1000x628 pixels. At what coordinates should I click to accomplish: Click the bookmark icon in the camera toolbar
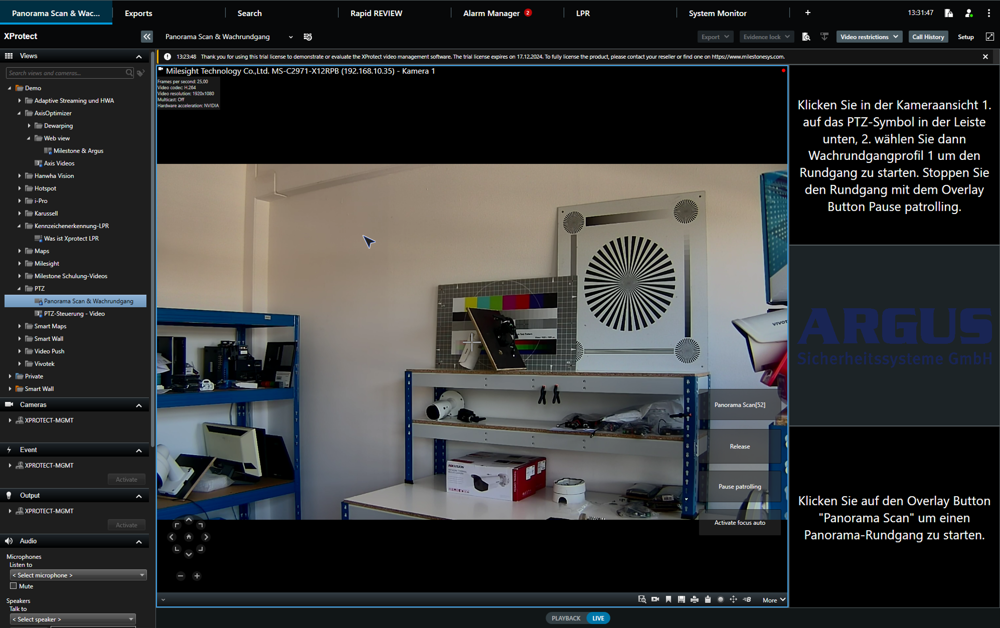[x=668, y=600]
